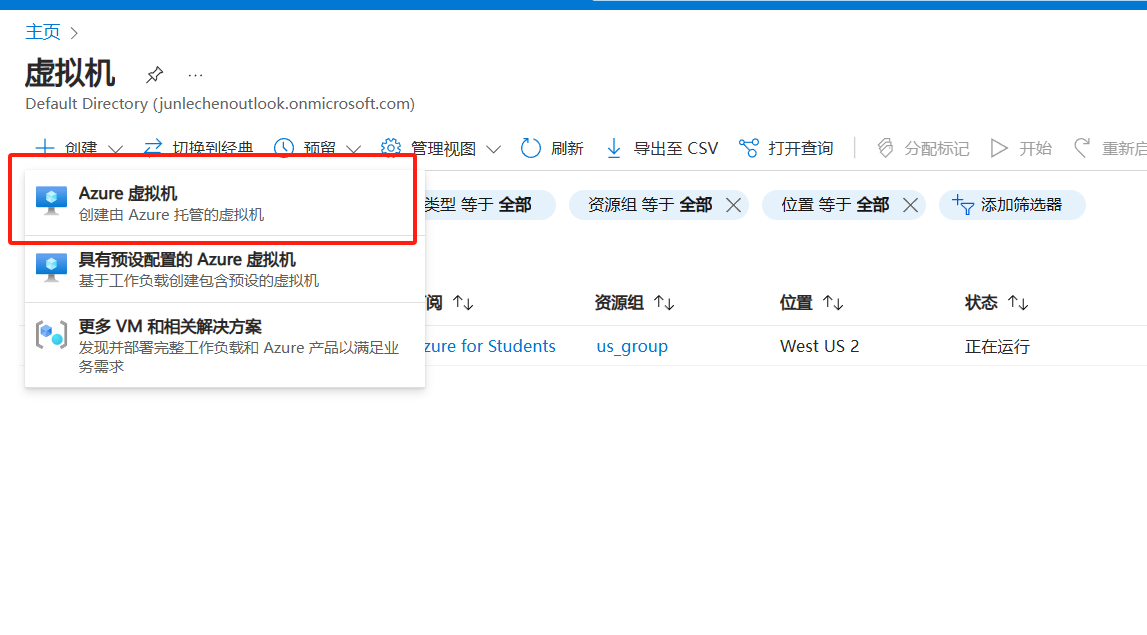Click the 刷新 refresh icon

(x=531, y=148)
